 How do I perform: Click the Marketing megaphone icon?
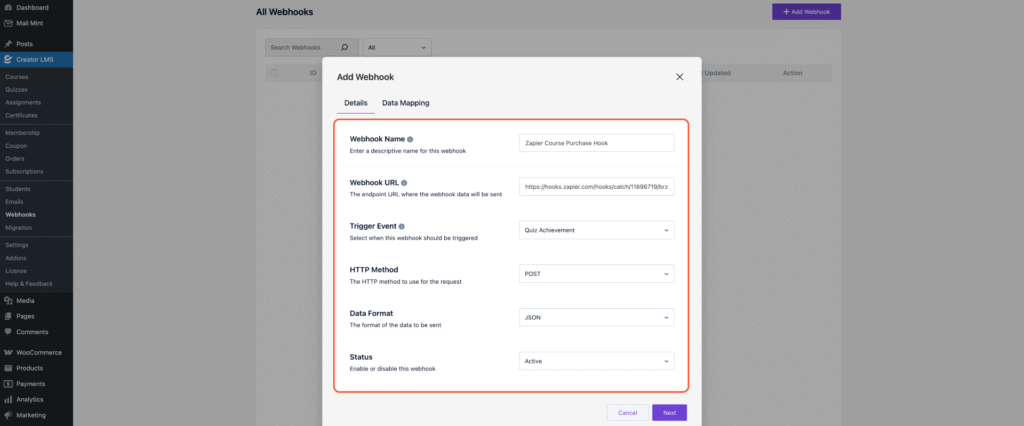[x=8, y=415]
